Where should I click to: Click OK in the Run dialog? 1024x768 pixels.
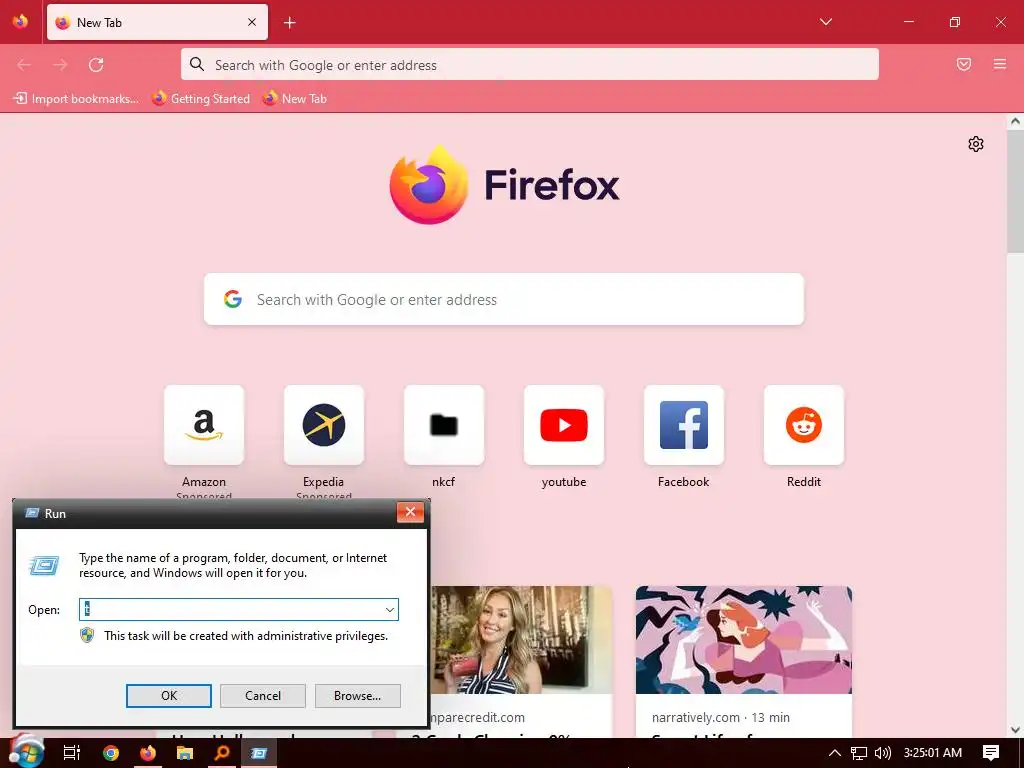pyautogui.click(x=168, y=696)
